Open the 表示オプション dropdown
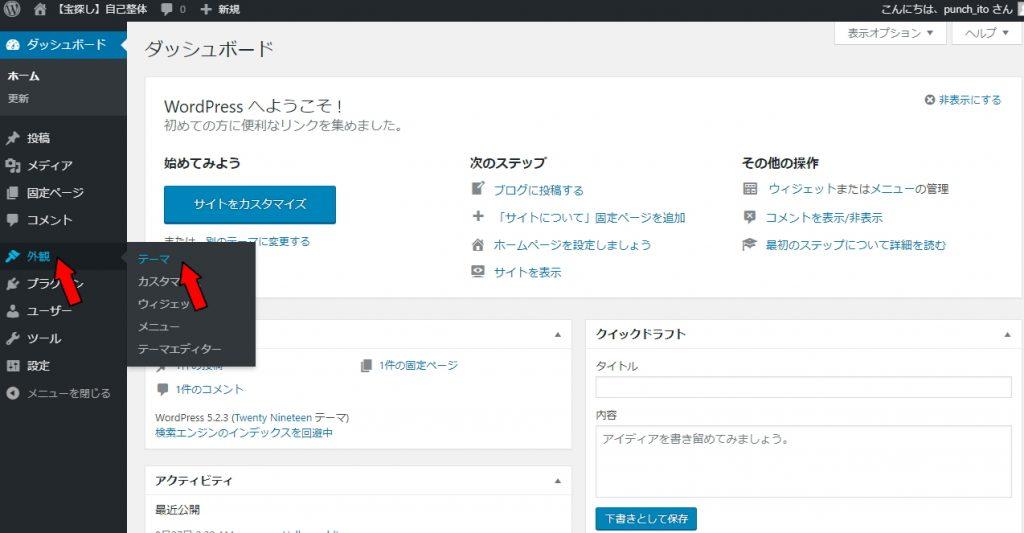This screenshot has width=1024, height=533. [x=890, y=33]
